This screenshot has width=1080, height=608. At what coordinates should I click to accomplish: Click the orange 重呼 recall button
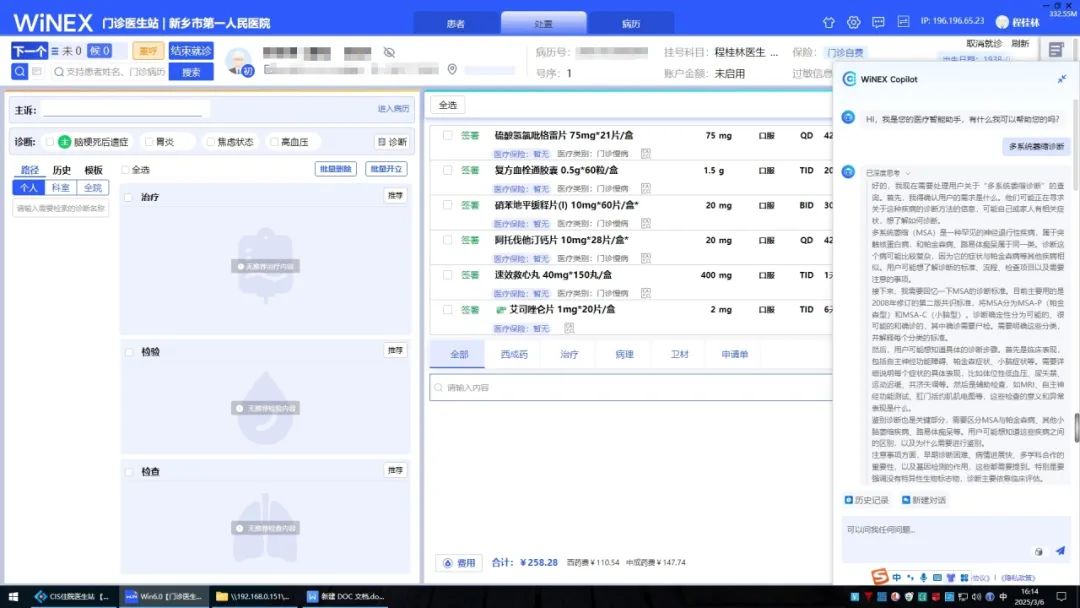[148, 51]
